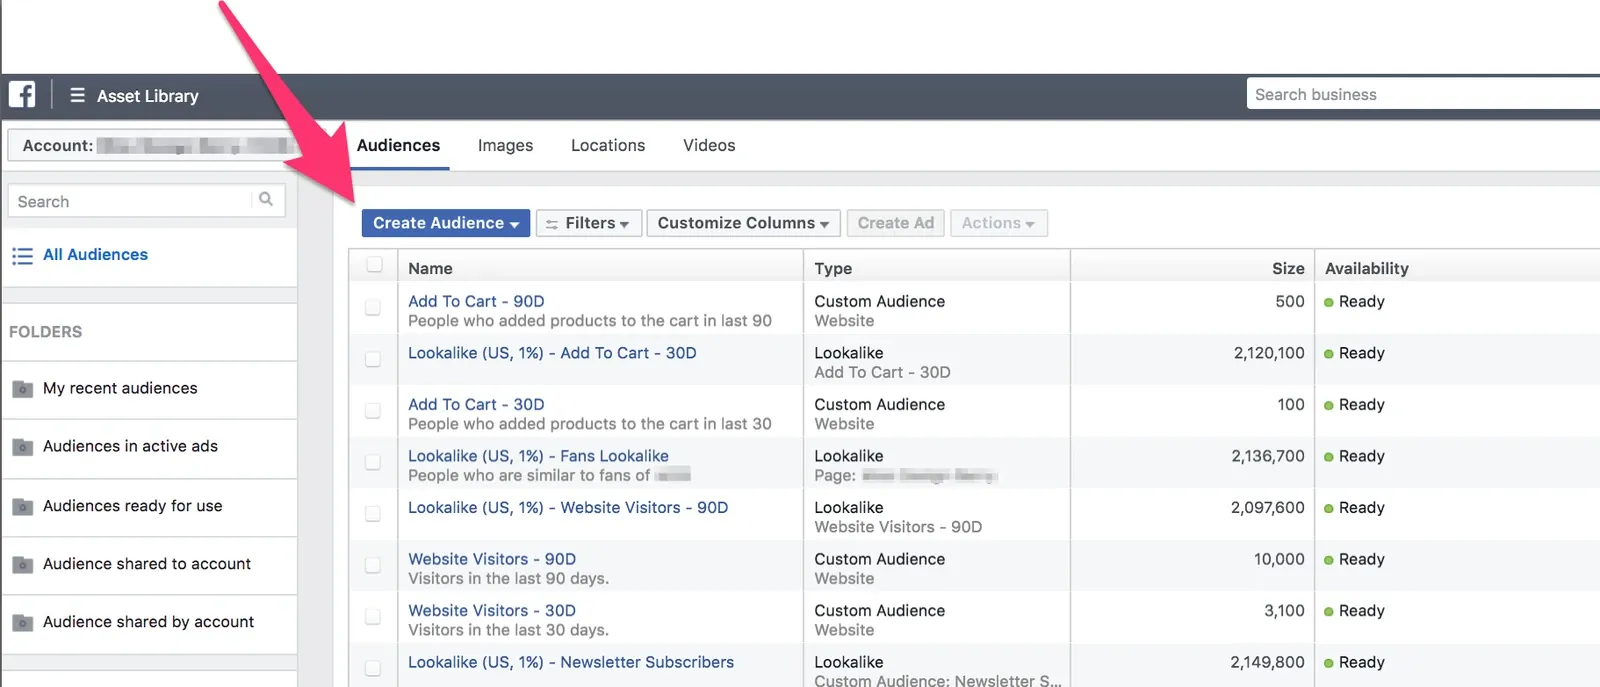Image resolution: width=1600 pixels, height=687 pixels.
Task: Sort by the Availability column header
Action: click(1366, 268)
